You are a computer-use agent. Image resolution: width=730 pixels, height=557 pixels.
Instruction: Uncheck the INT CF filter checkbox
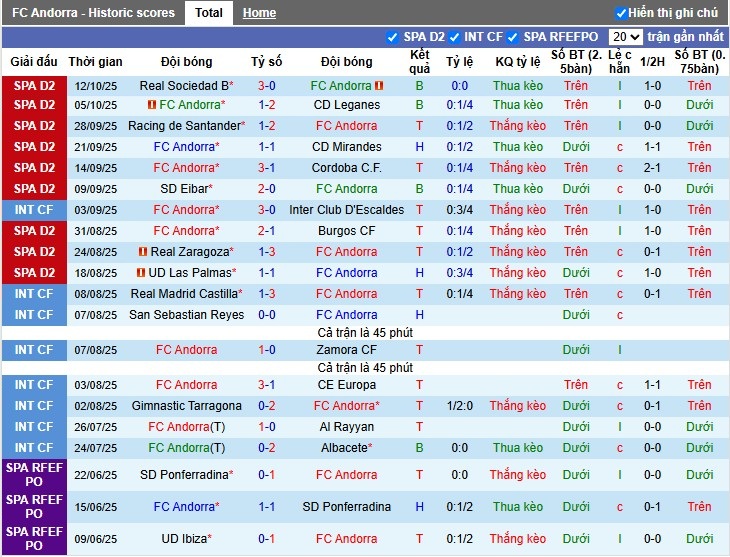coord(455,37)
